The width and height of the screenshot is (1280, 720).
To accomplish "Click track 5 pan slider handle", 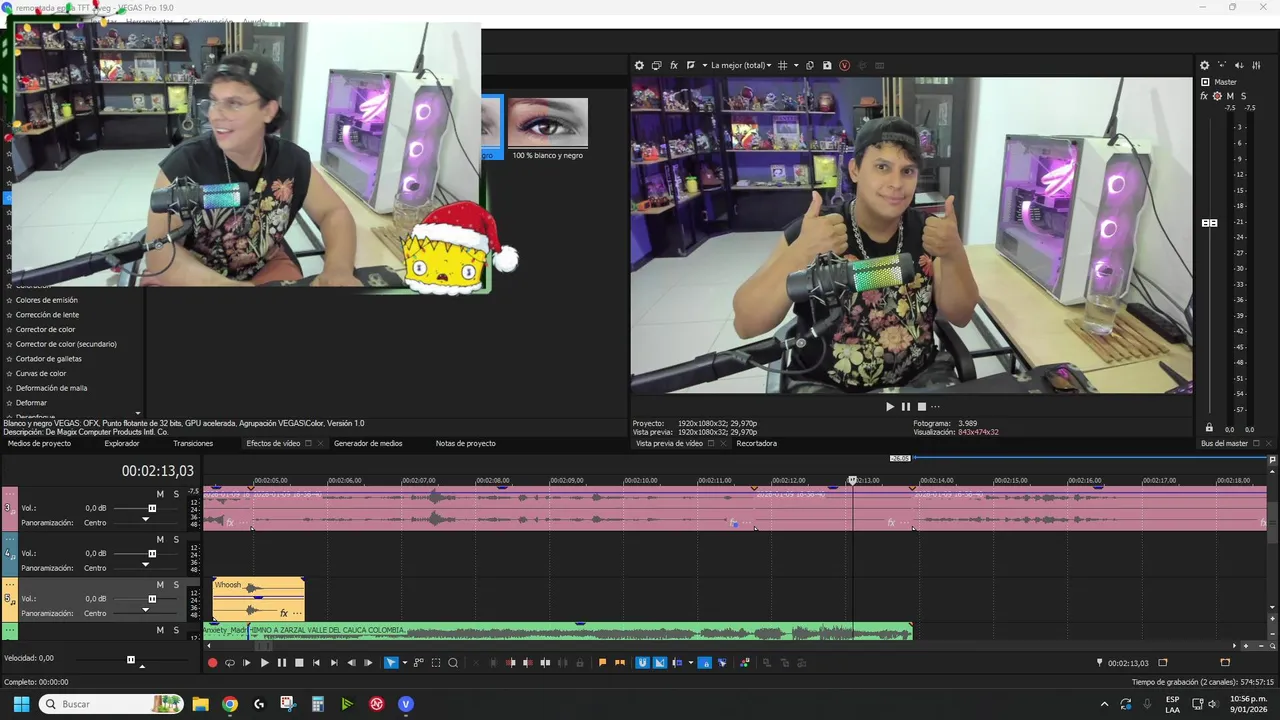I will click(145, 610).
